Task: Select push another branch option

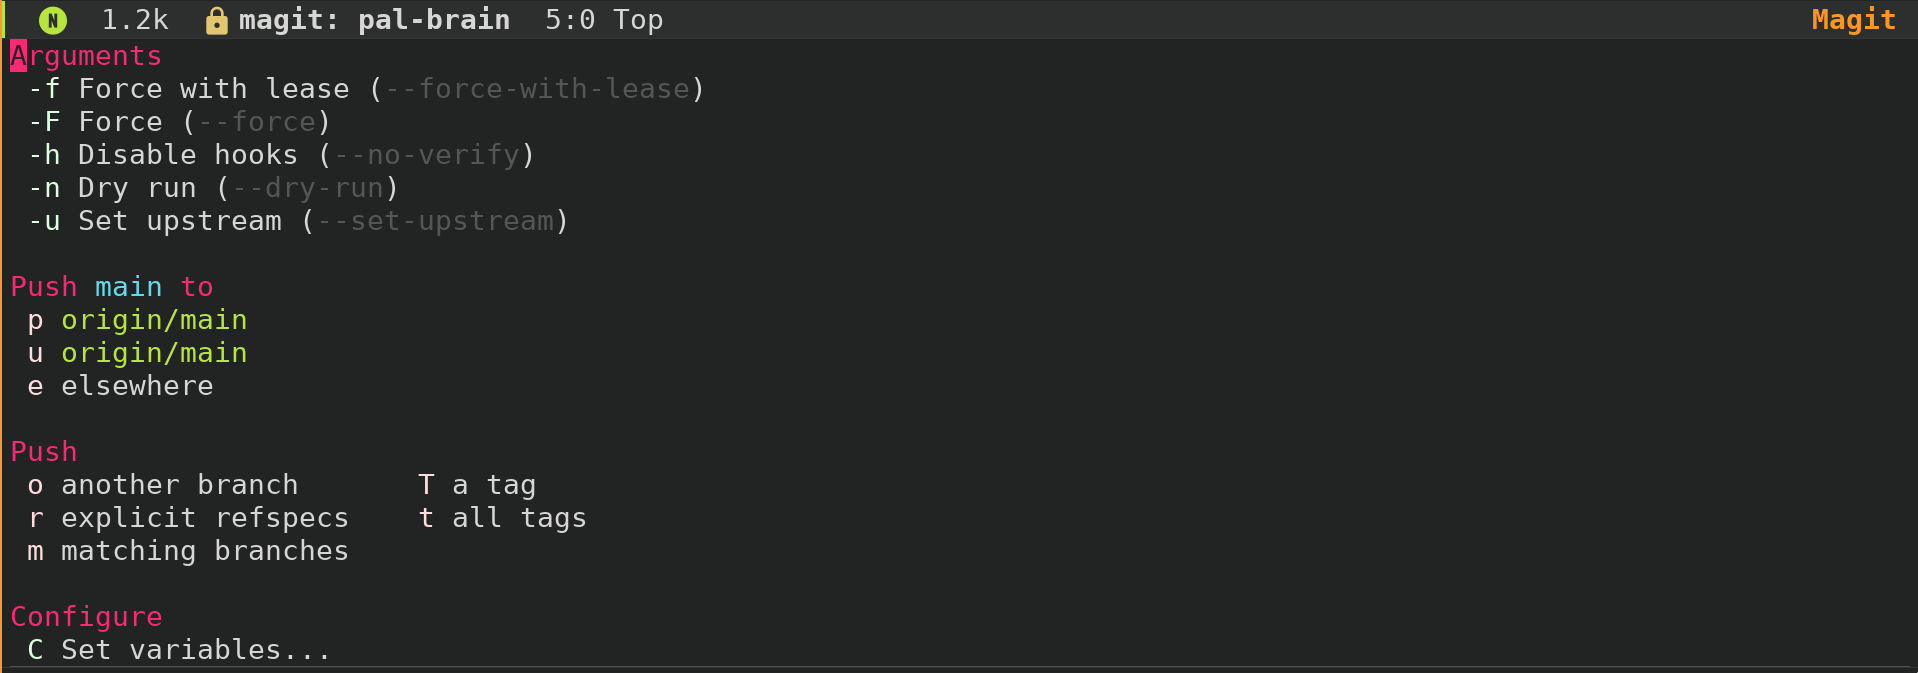Action: tap(163, 485)
